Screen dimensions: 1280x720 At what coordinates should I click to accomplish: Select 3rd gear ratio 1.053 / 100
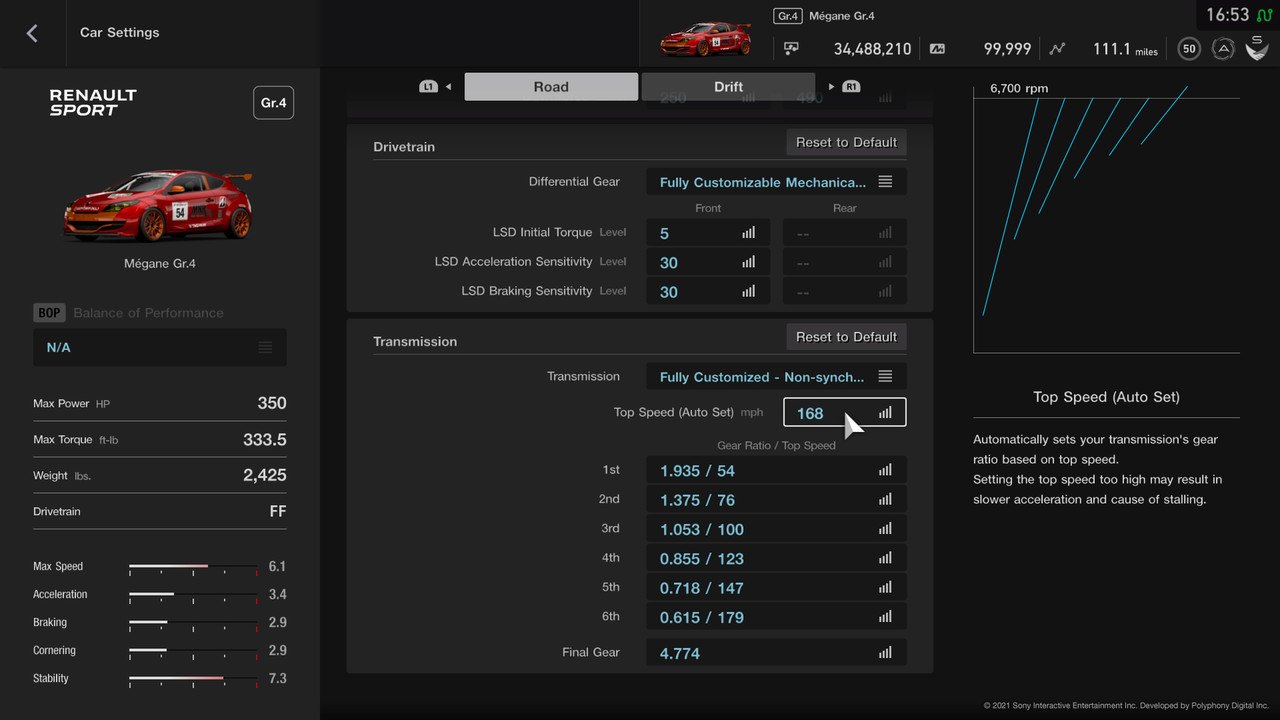click(x=777, y=529)
